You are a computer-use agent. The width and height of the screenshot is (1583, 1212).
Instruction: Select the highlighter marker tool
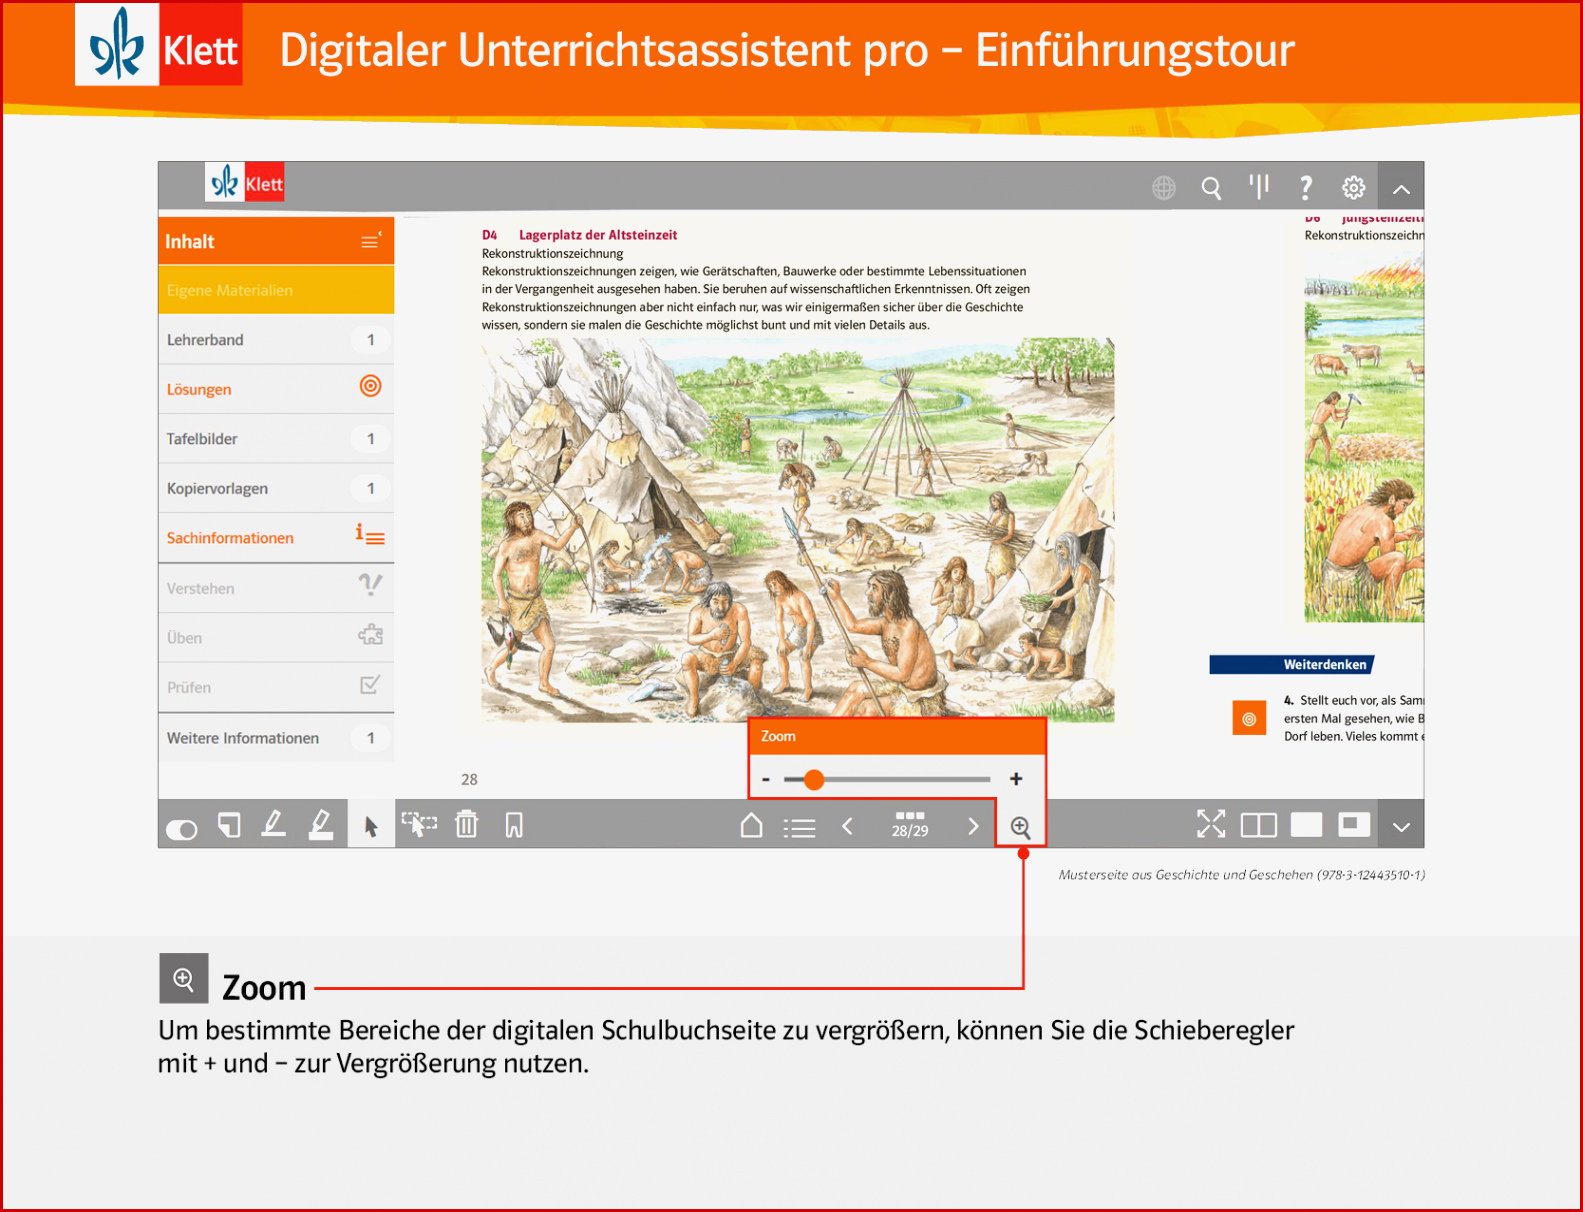coord(321,825)
